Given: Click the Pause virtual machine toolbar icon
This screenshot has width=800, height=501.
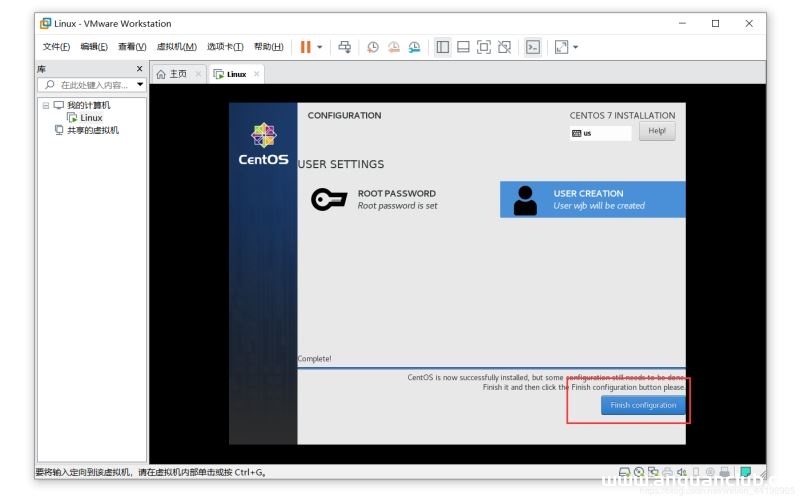Looking at the screenshot, I should coord(306,47).
